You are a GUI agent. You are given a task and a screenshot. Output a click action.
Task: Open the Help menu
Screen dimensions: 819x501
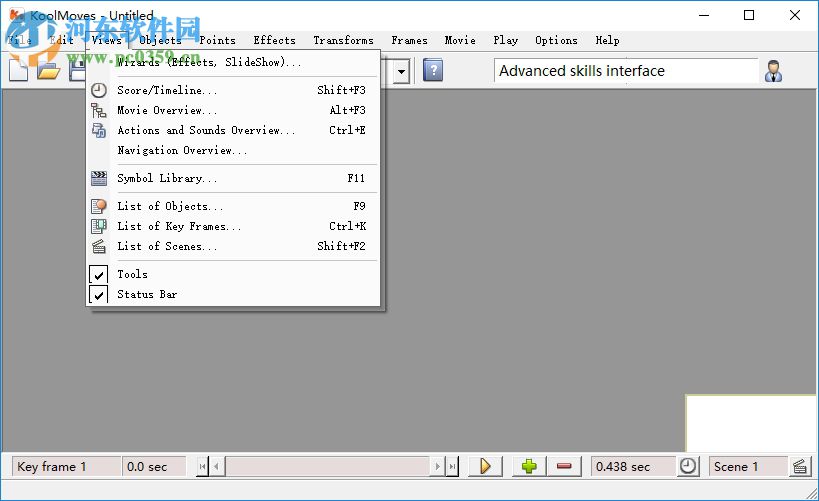(x=607, y=40)
